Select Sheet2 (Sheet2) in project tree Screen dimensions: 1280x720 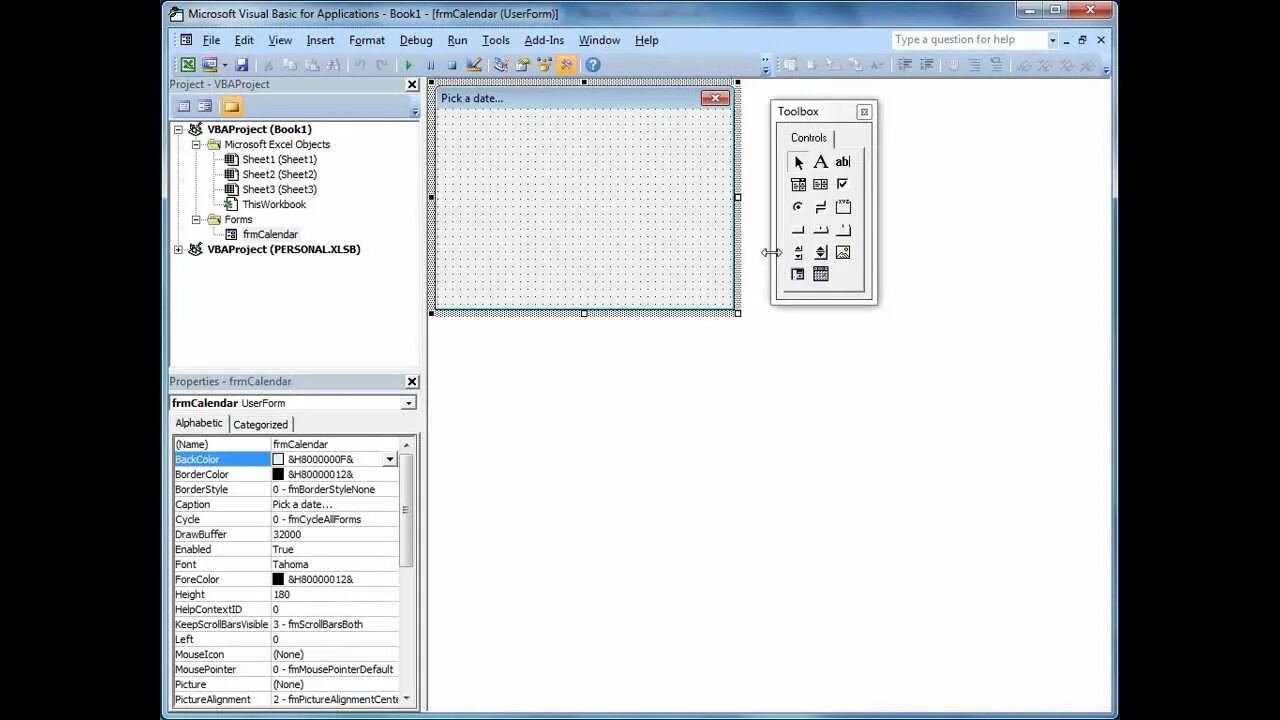point(279,174)
